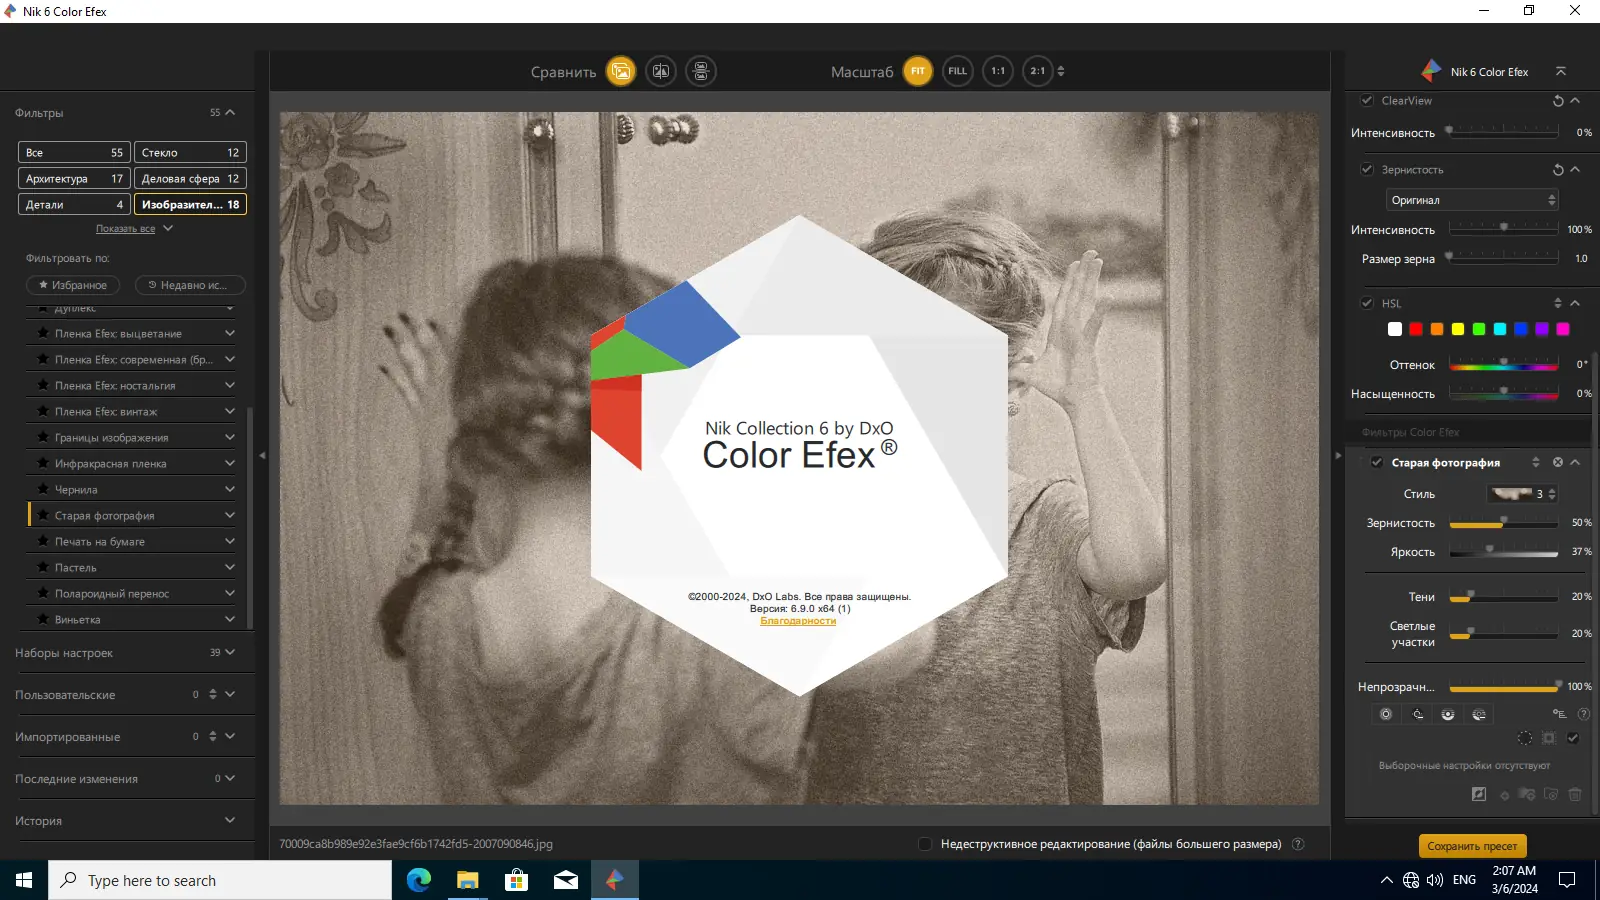Image resolution: width=1600 pixels, height=900 pixels.
Task: Add a control line
Action: 1417,714
